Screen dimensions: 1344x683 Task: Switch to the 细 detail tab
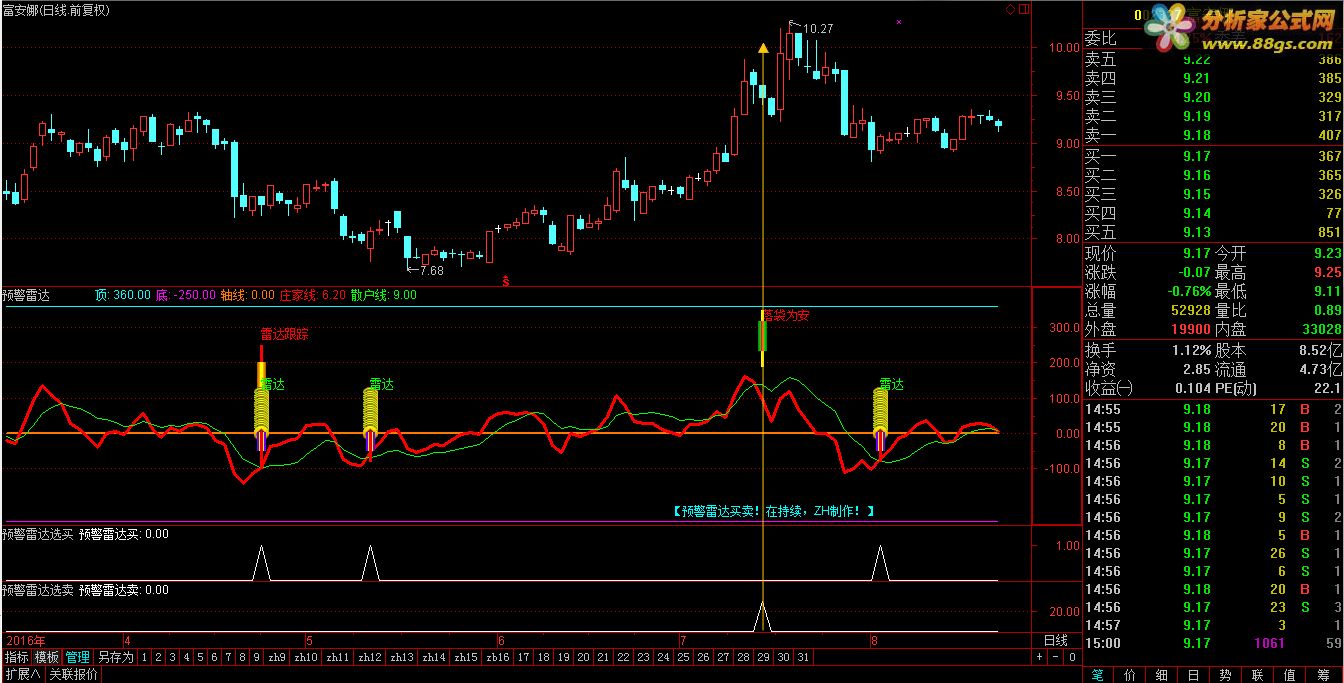pyautogui.click(x=1162, y=675)
